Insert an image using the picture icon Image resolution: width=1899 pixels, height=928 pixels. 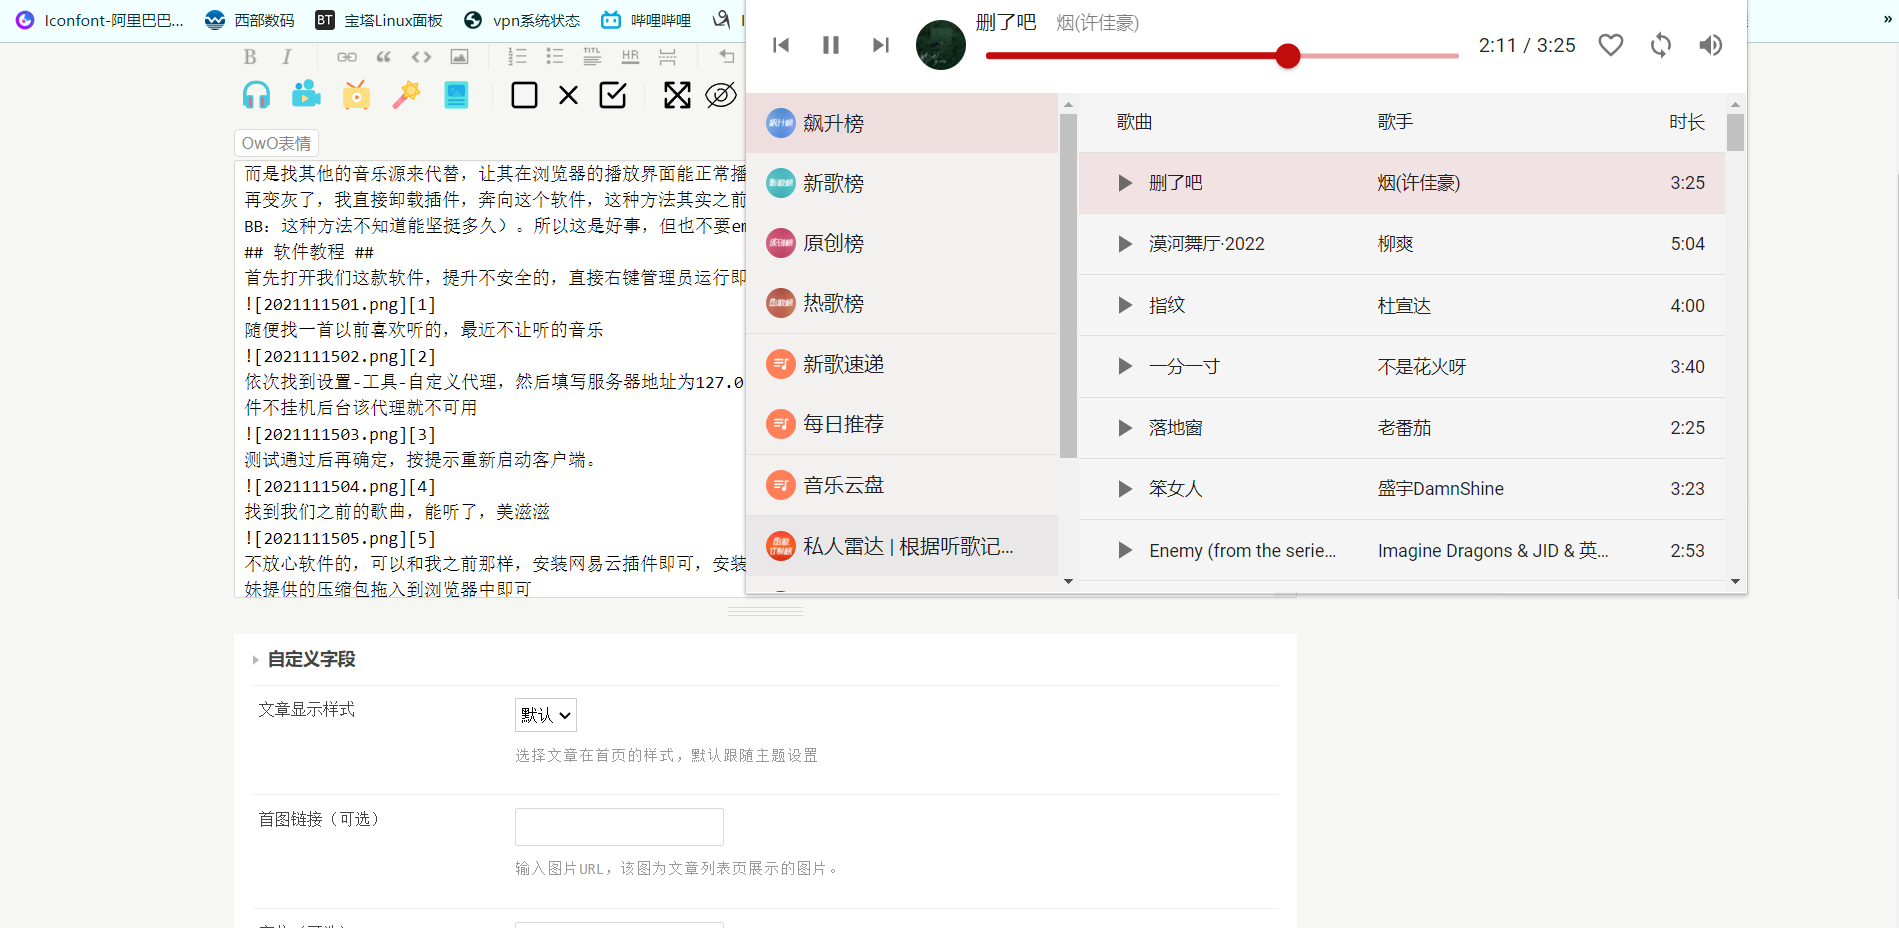[459, 57]
